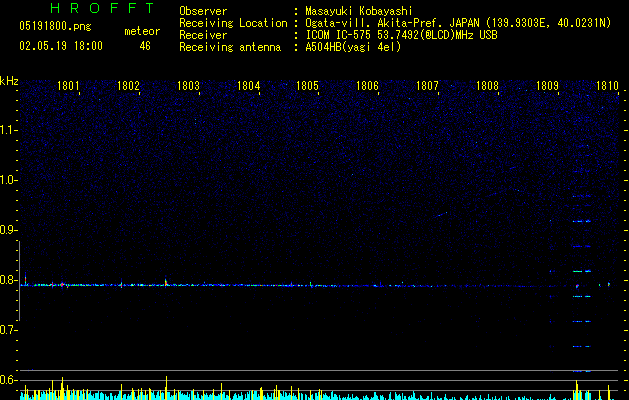Click the 1801 time marker

tap(68, 86)
